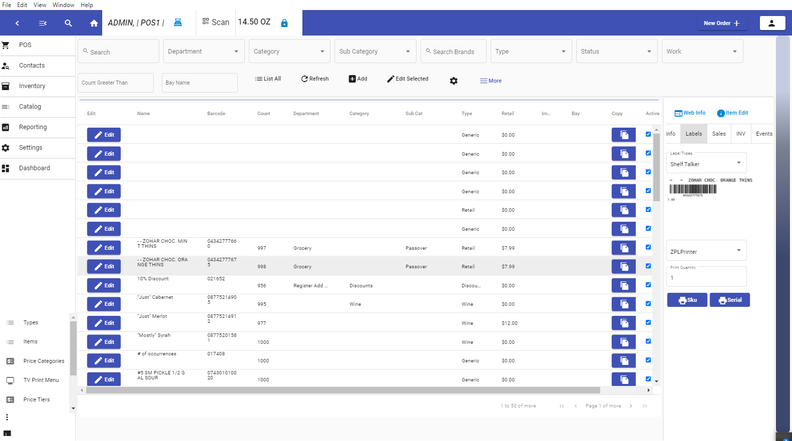Open the Web Info link
792x441 pixels.
[x=690, y=113]
